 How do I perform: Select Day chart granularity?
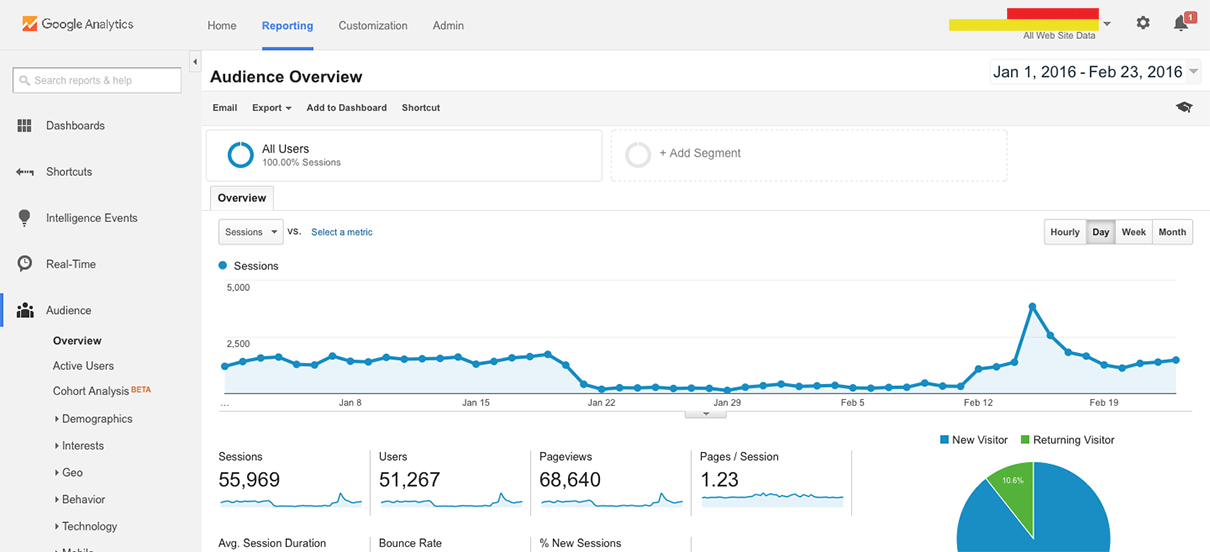coord(1101,232)
